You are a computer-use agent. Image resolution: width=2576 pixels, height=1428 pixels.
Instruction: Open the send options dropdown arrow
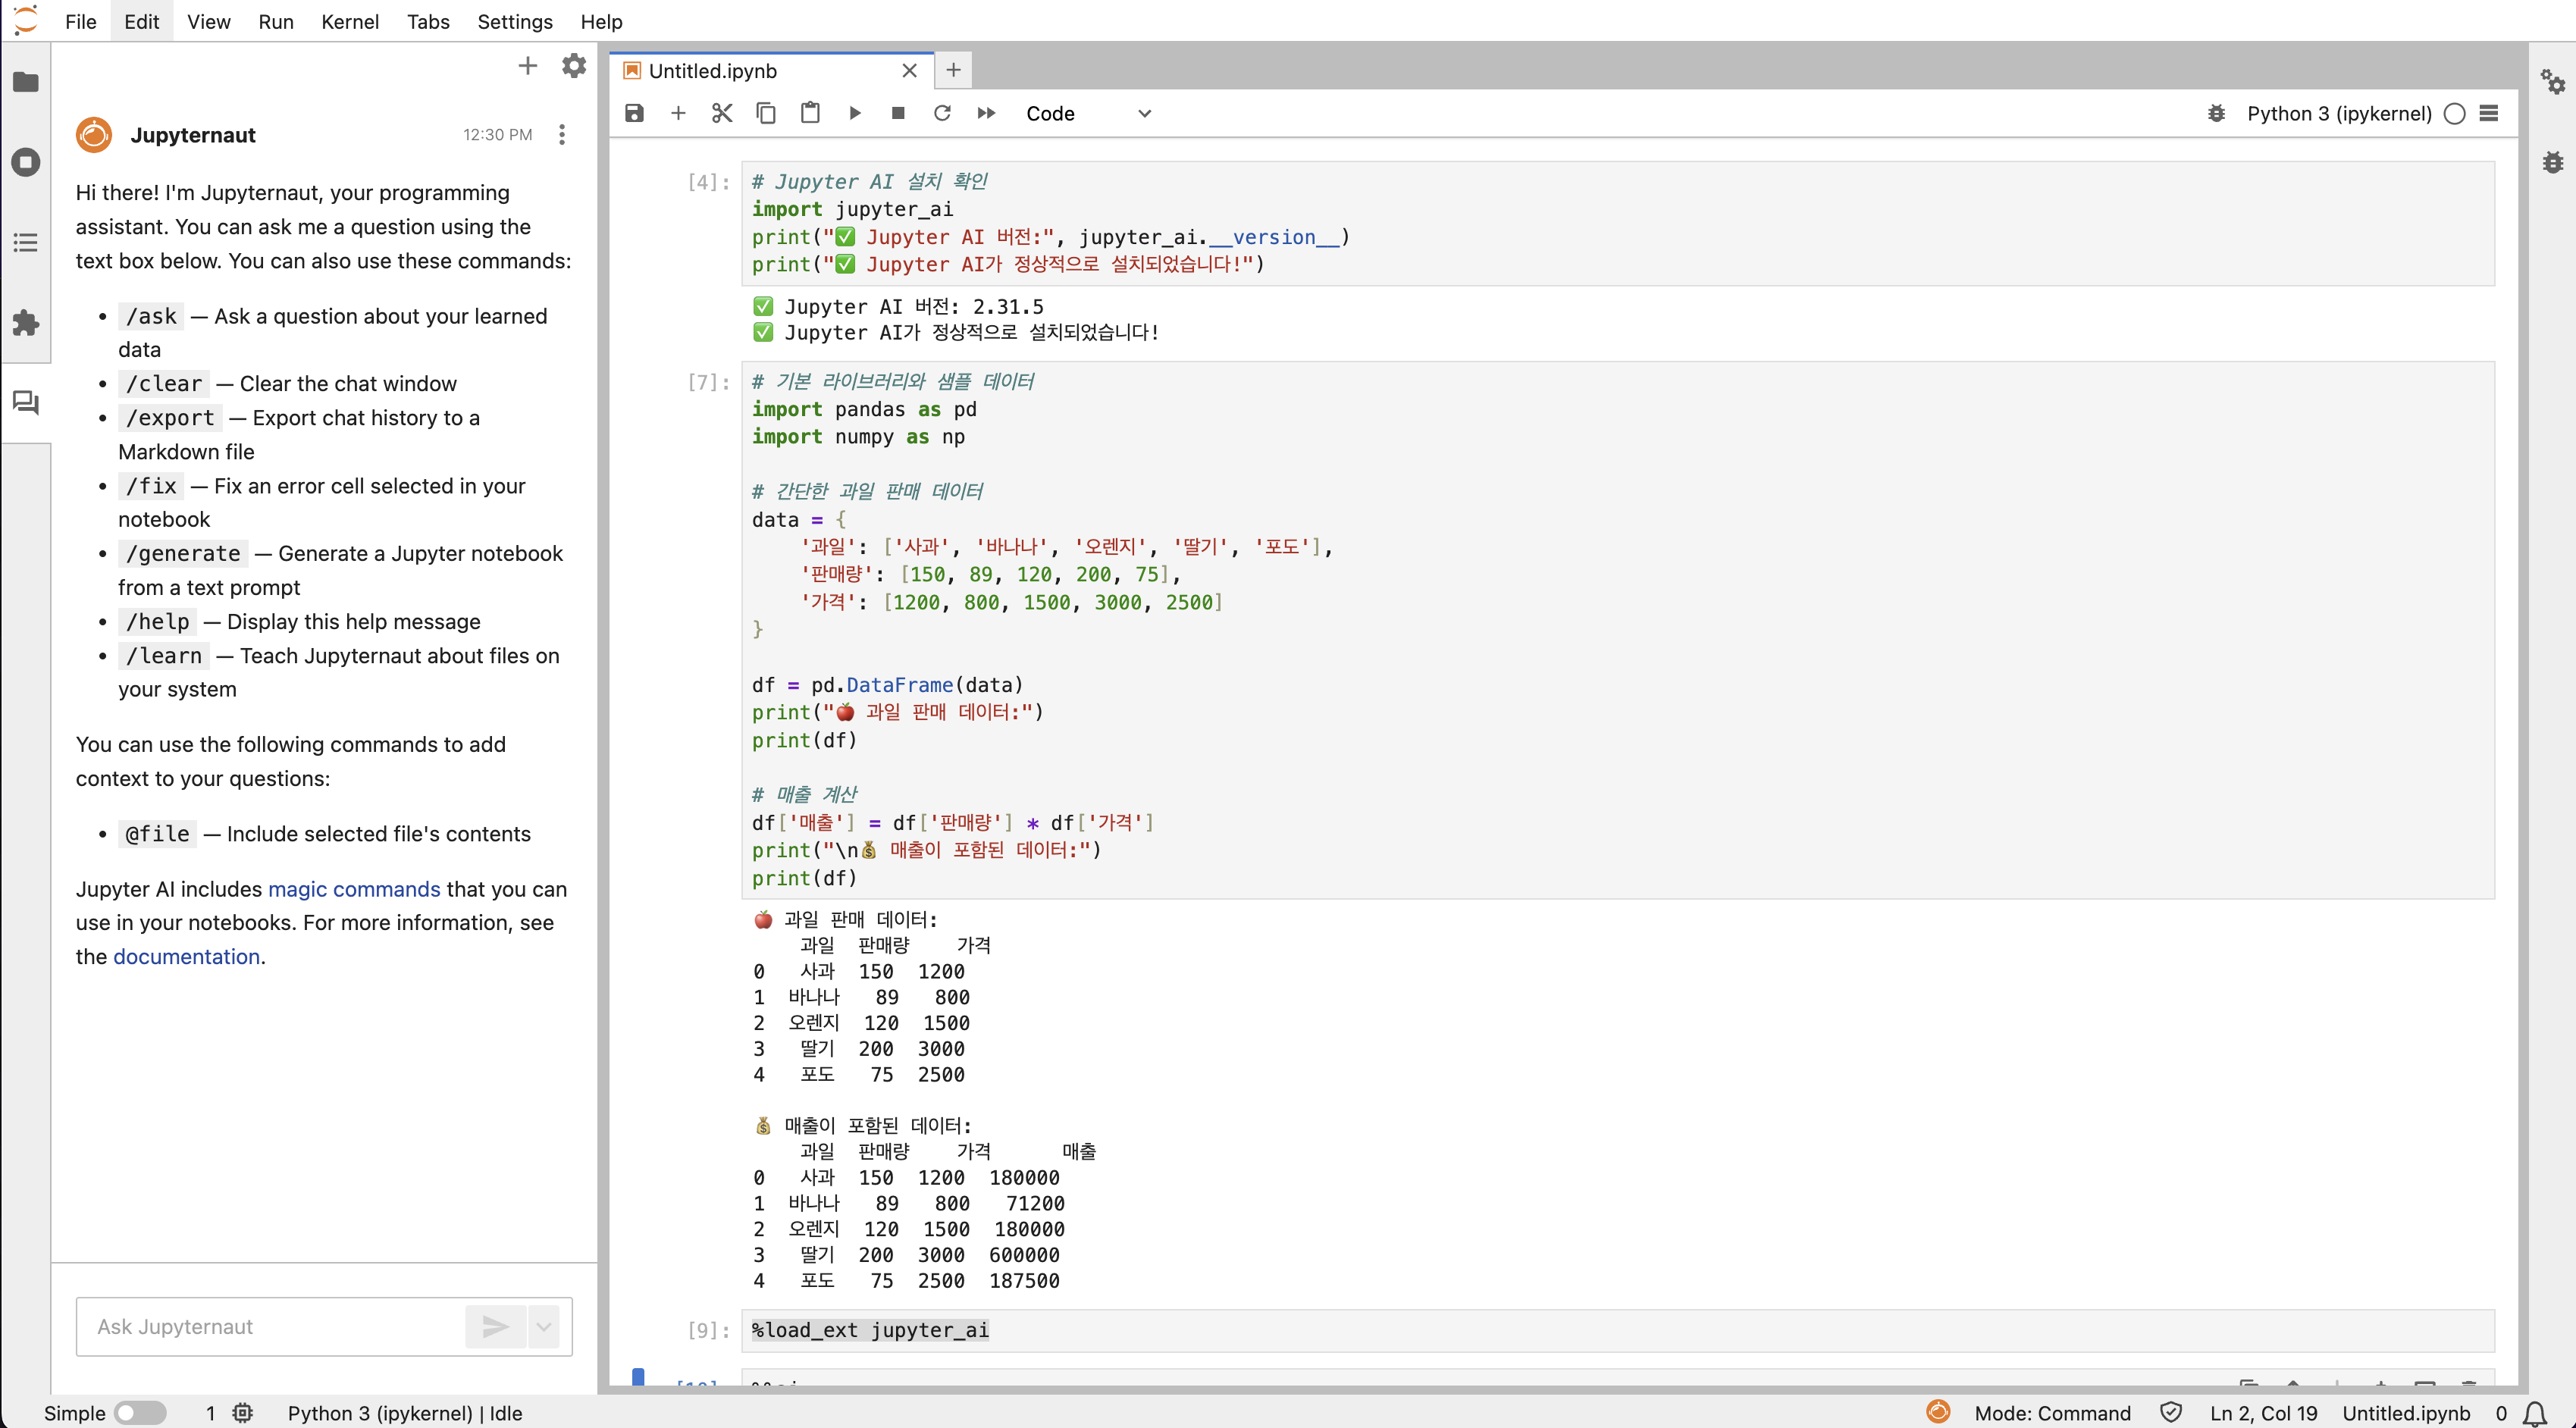[x=544, y=1326]
